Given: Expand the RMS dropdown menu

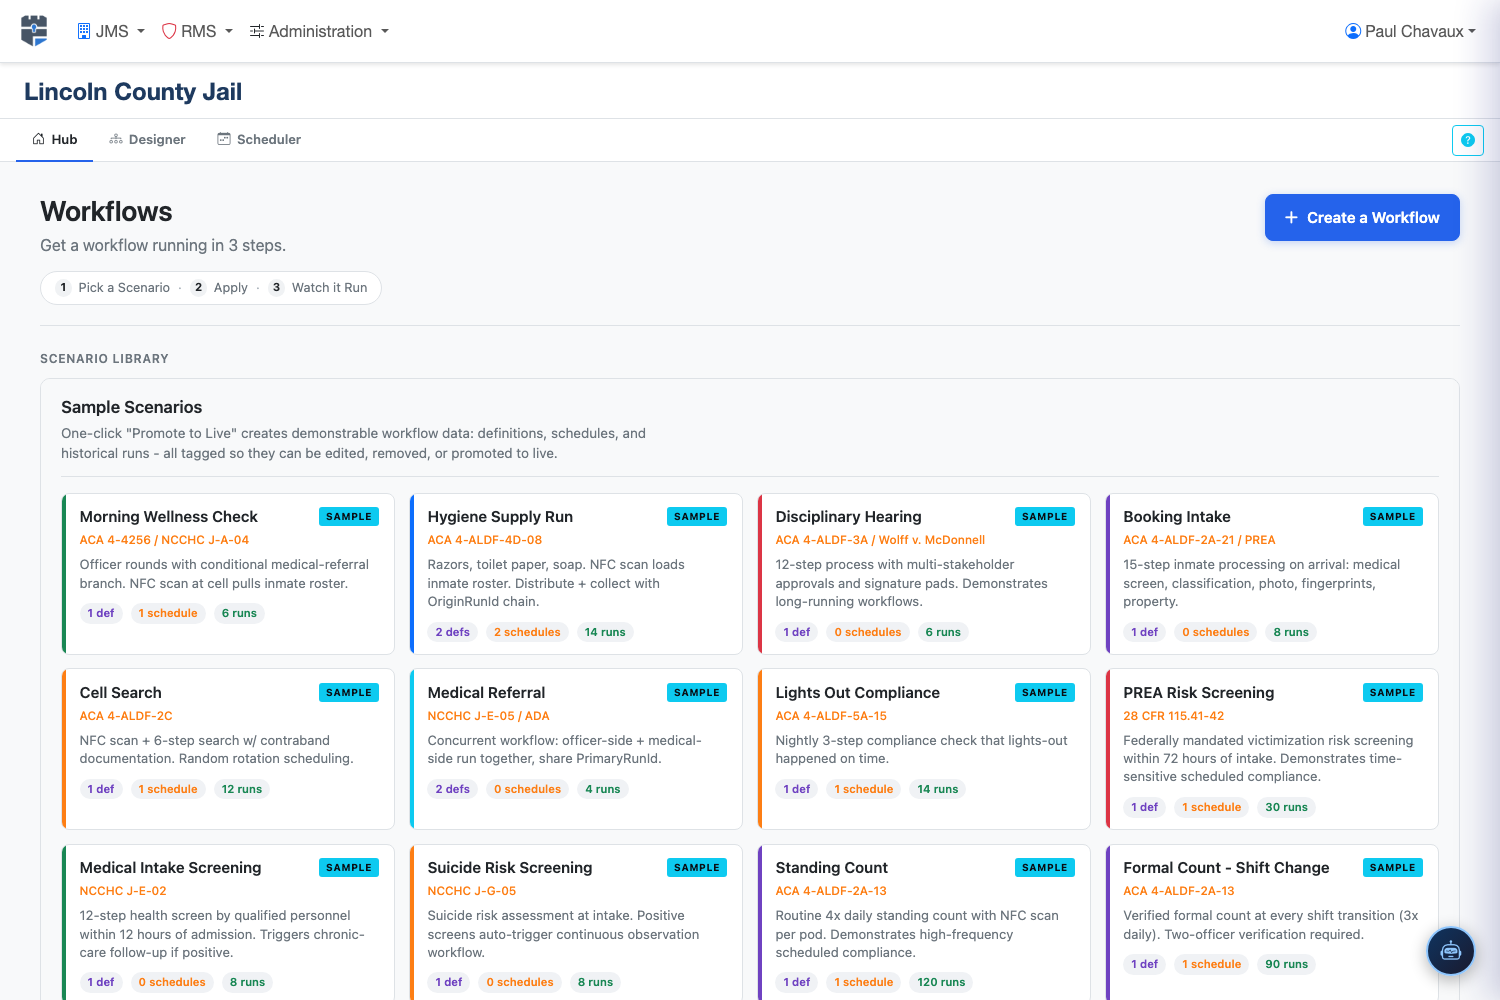Looking at the screenshot, I should [197, 31].
